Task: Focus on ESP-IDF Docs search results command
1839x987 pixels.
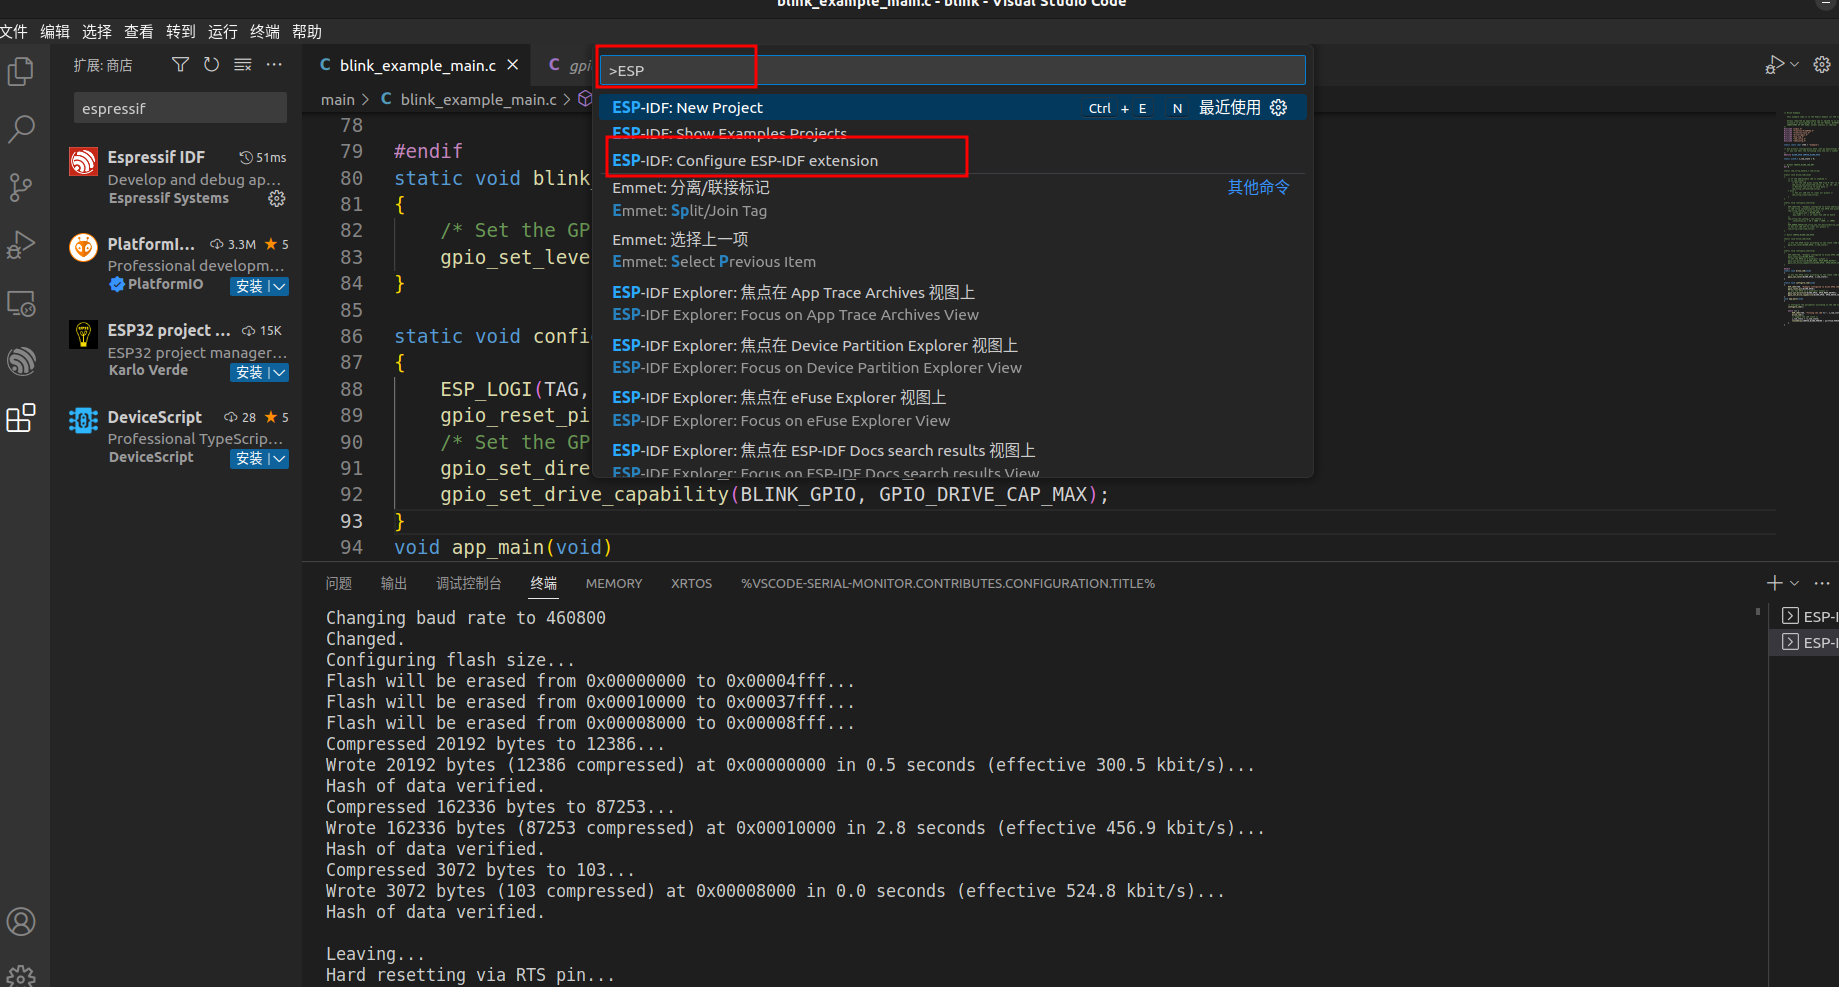Action: pyautogui.click(x=953, y=459)
